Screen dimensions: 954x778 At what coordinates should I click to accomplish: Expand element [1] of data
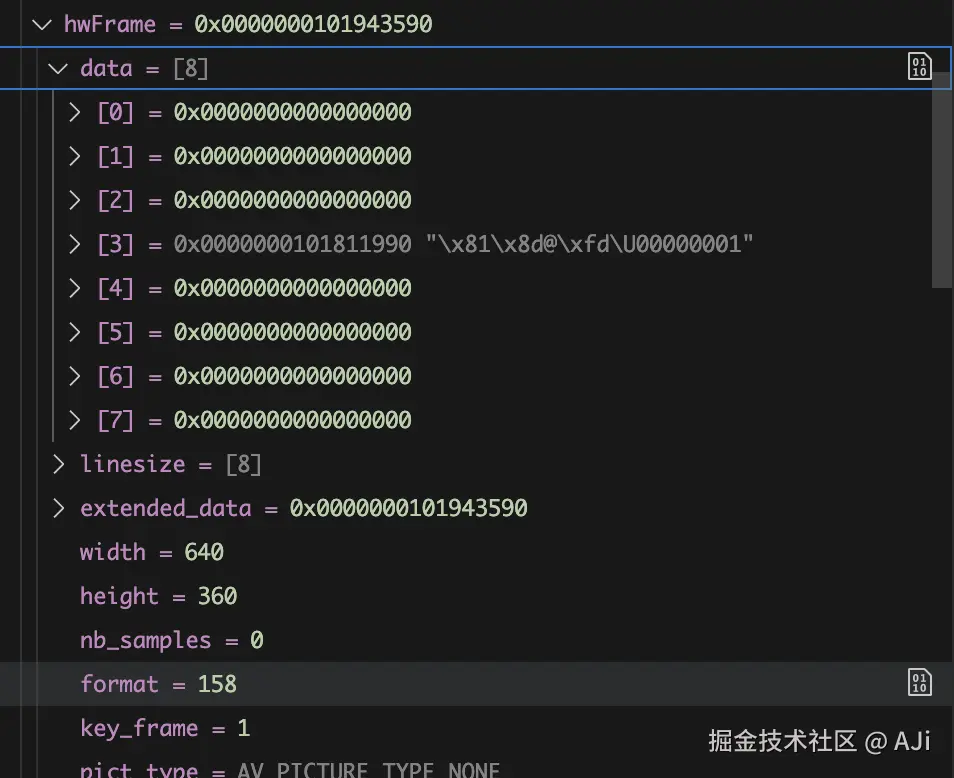(x=74, y=156)
